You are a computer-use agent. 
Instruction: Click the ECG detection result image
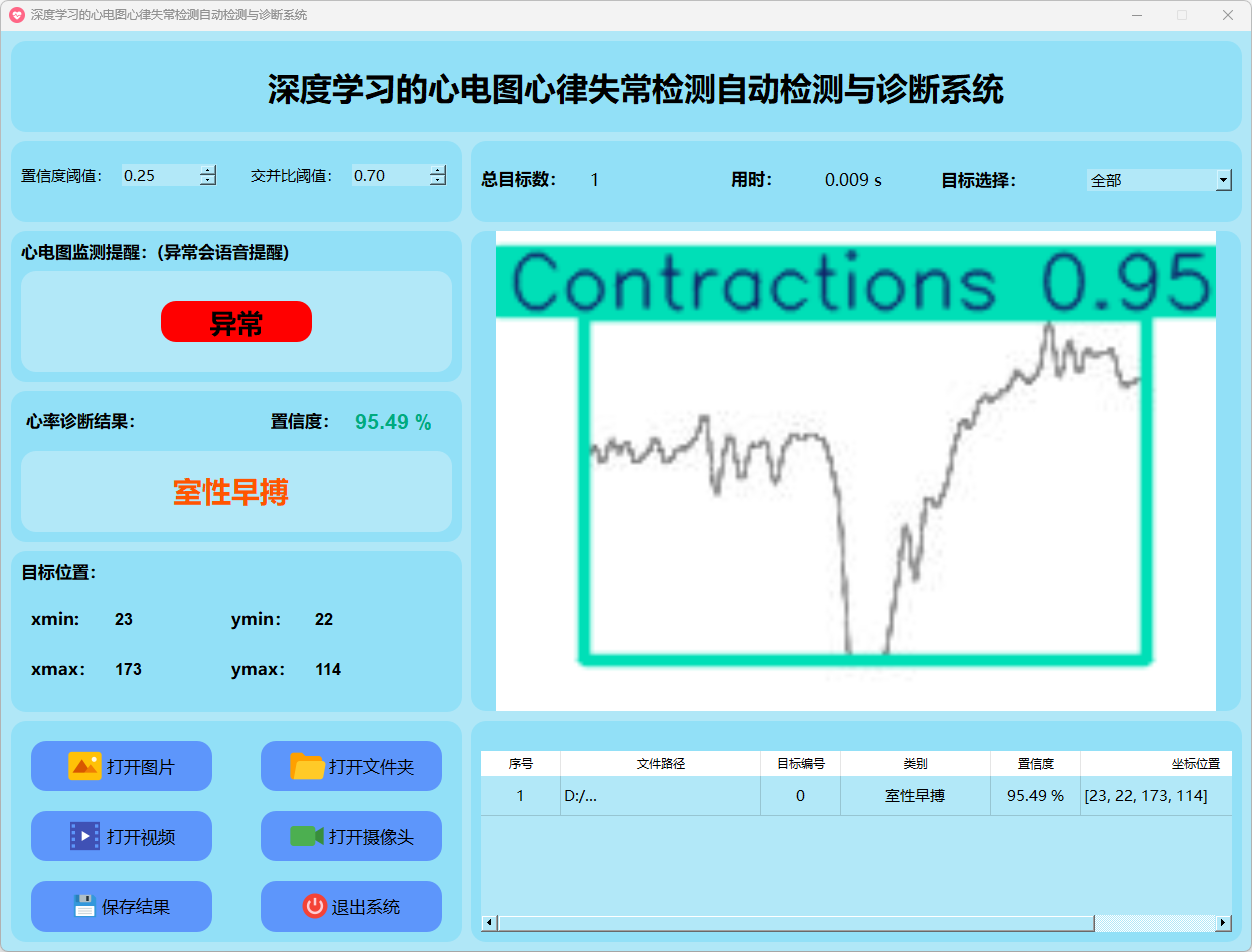point(855,471)
